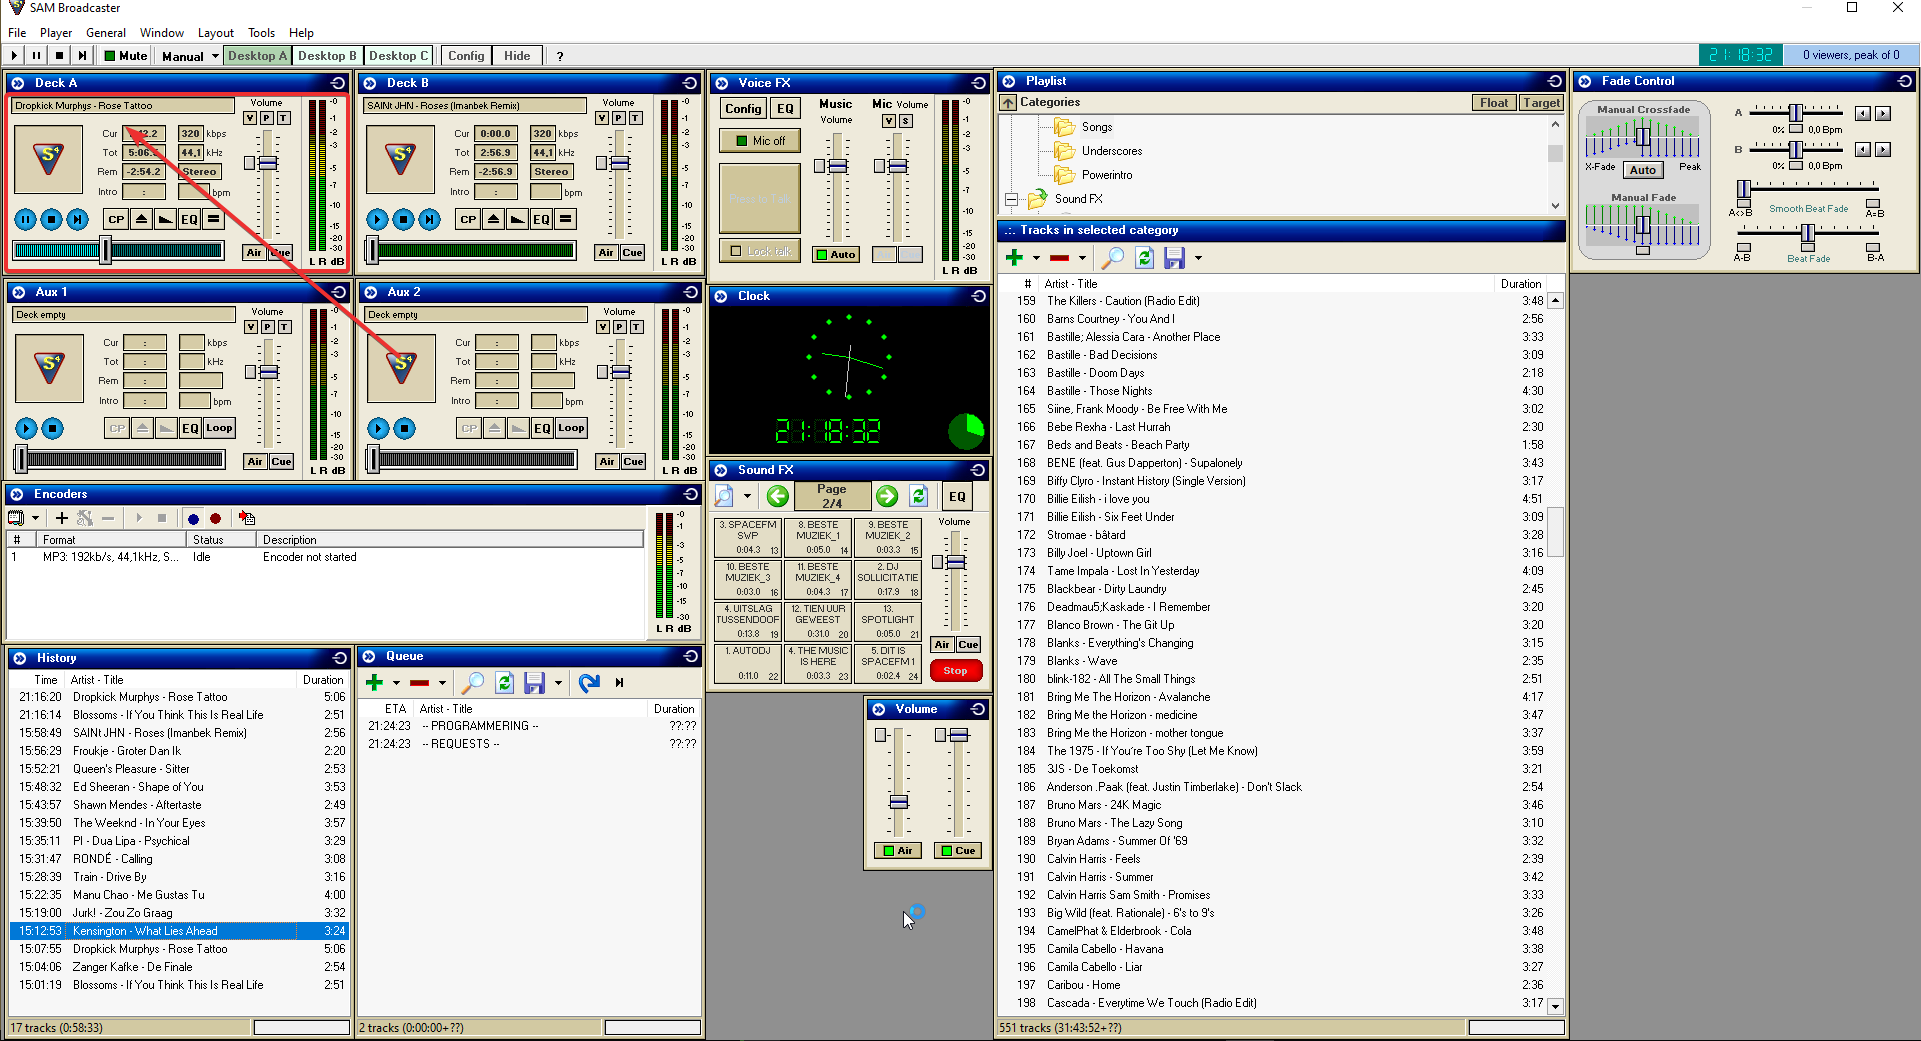Add track with green plus in Playlist

(x=1014, y=258)
